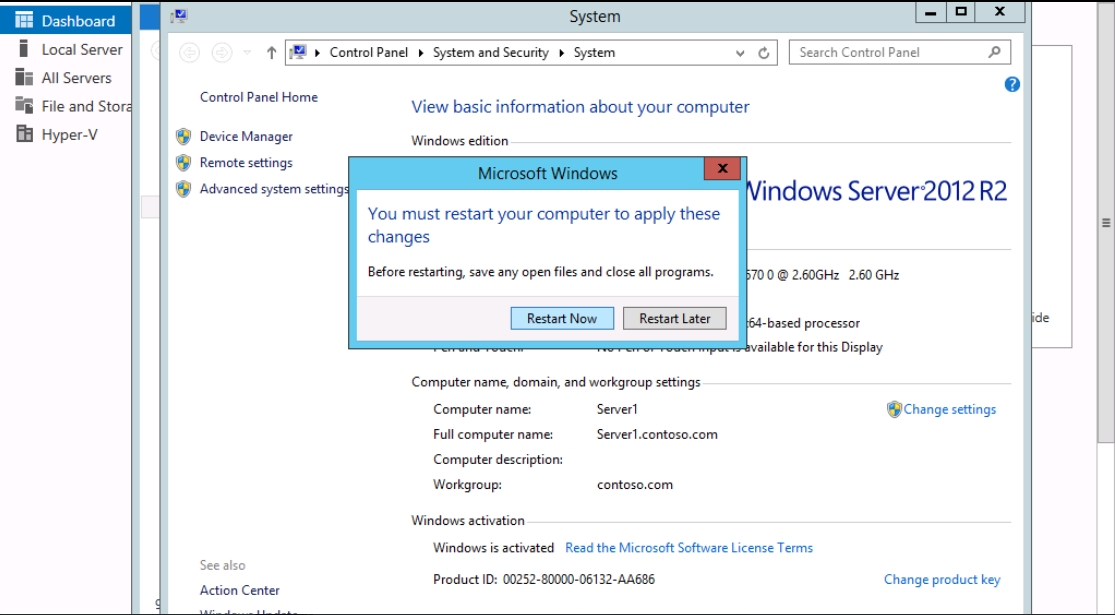Click Server1.contoso.com full computer name
Screen dimensions: 1115x615
657,434
